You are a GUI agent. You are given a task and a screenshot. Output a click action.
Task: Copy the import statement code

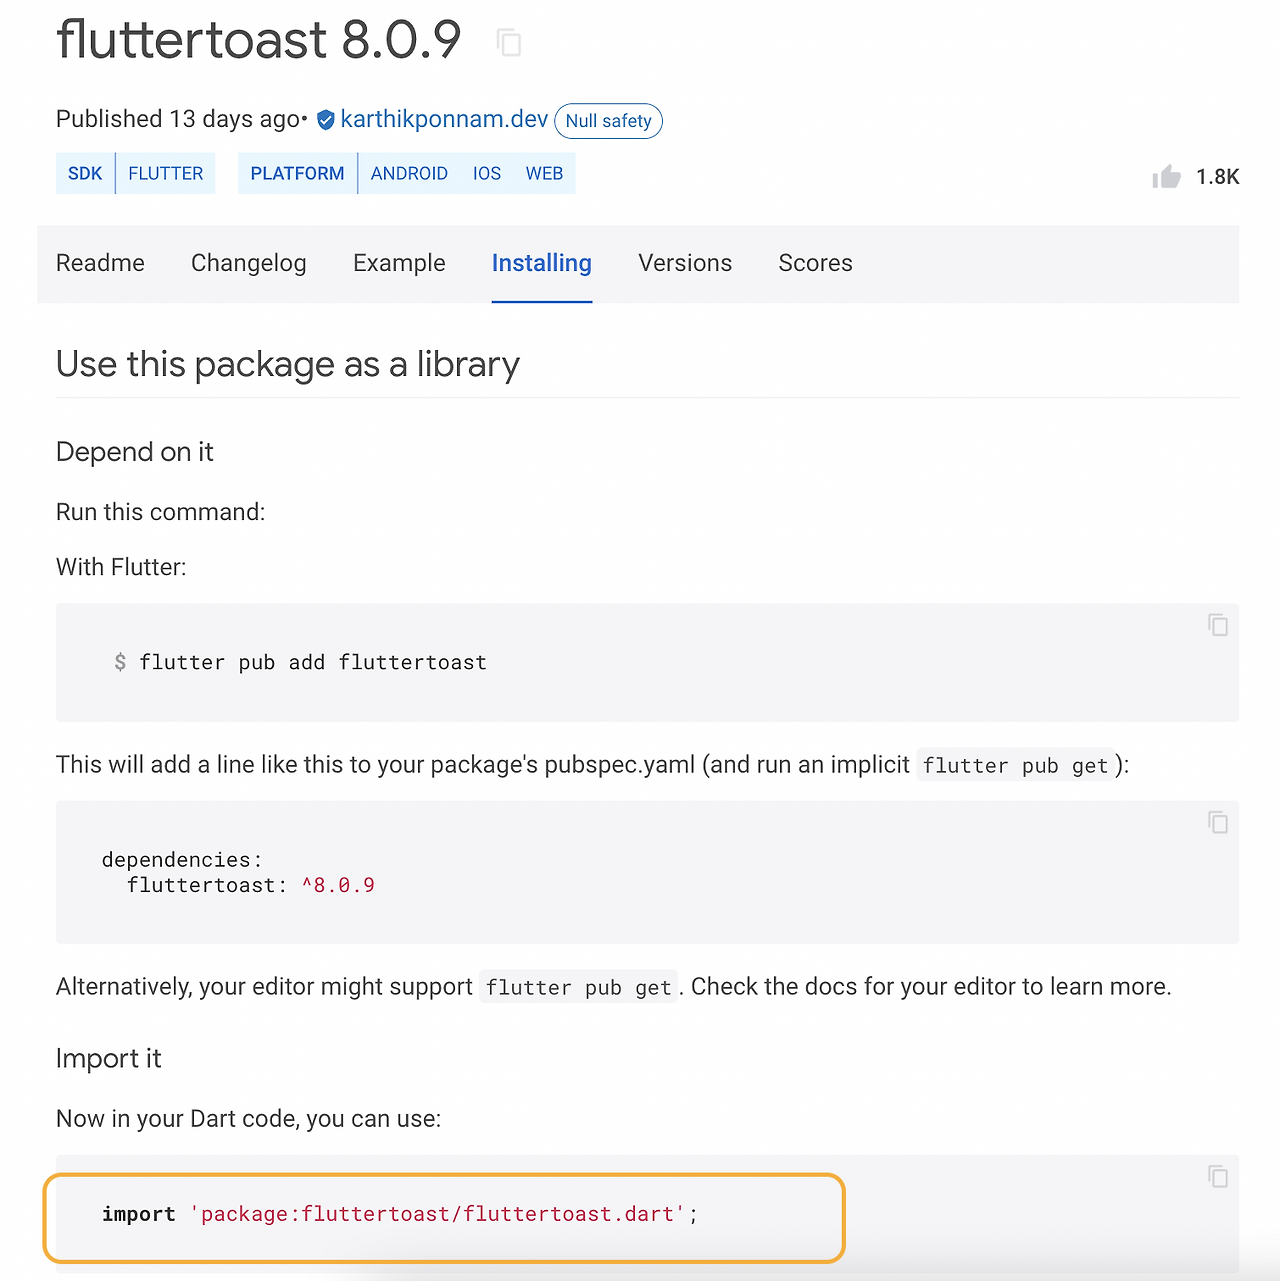coord(1217,1176)
